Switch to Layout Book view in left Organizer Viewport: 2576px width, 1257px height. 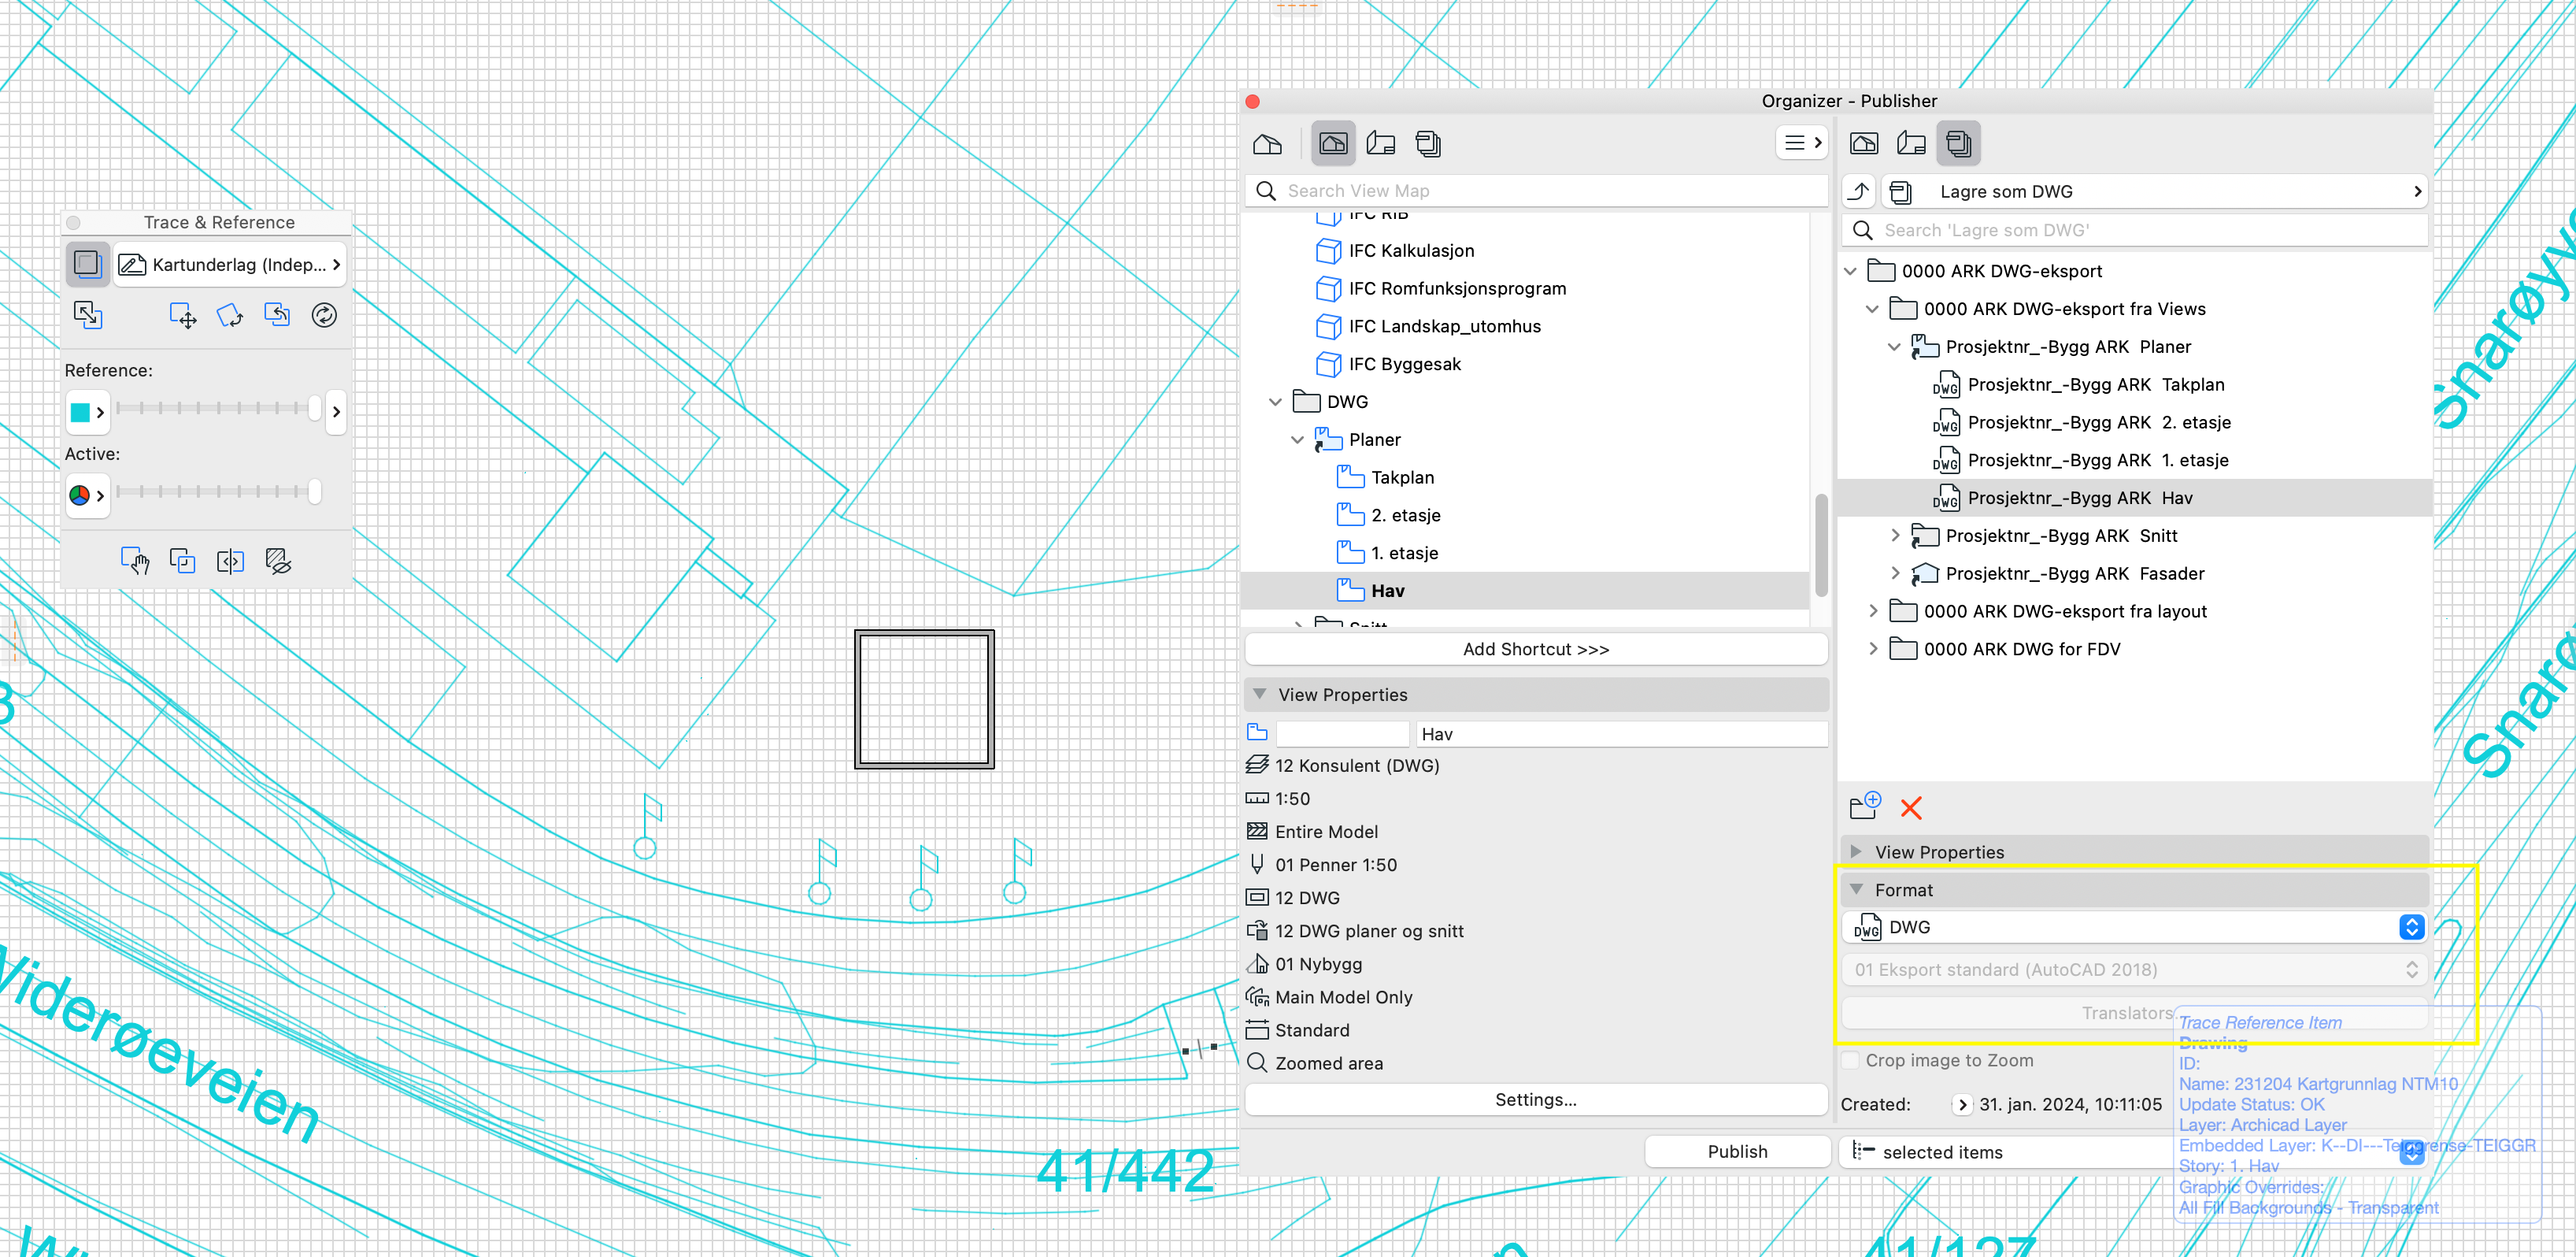coord(1381,143)
